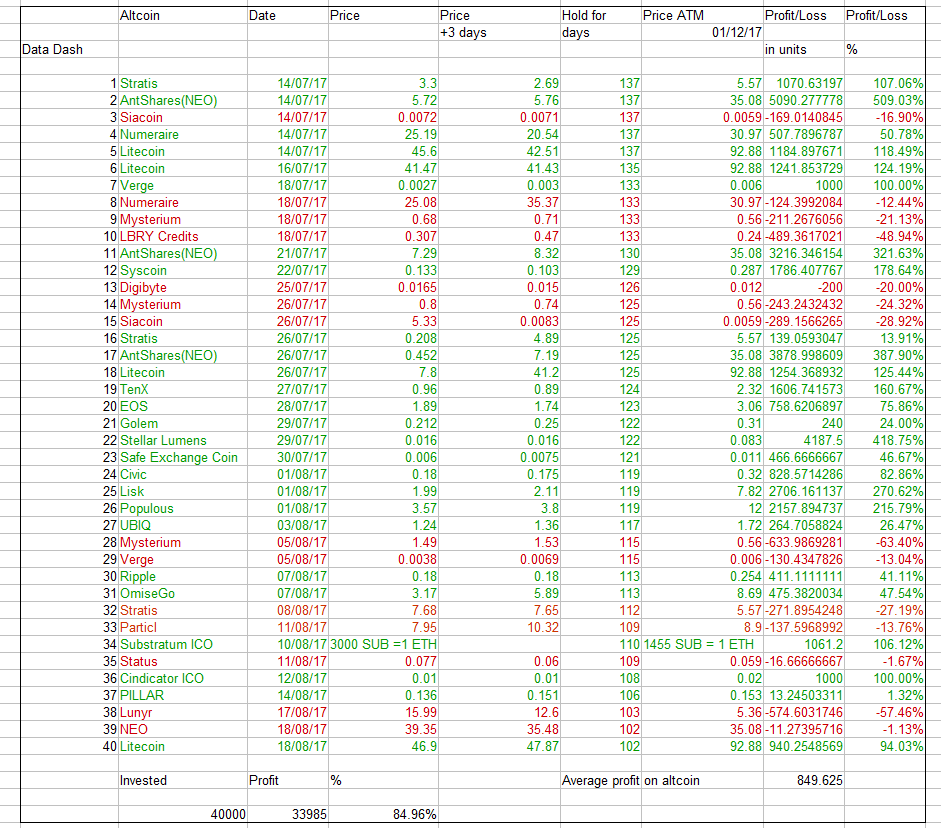941x828 pixels.
Task: Click the 'Safe Exchange Coin' cell
Action: coord(183,457)
